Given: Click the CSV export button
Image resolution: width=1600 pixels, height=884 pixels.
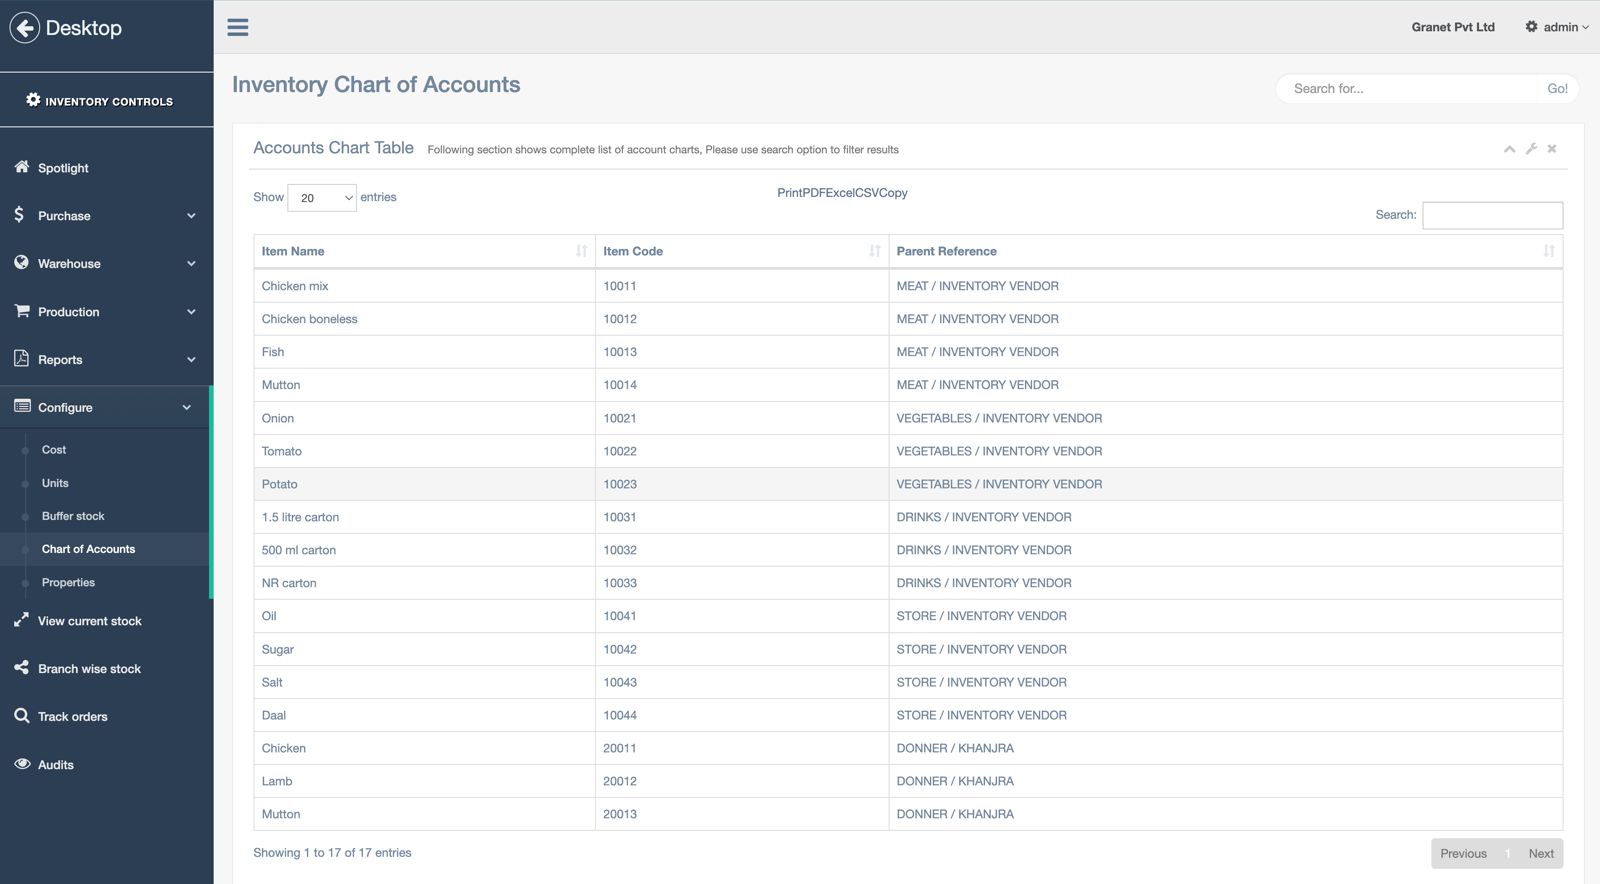Looking at the screenshot, I should pos(867,193).
